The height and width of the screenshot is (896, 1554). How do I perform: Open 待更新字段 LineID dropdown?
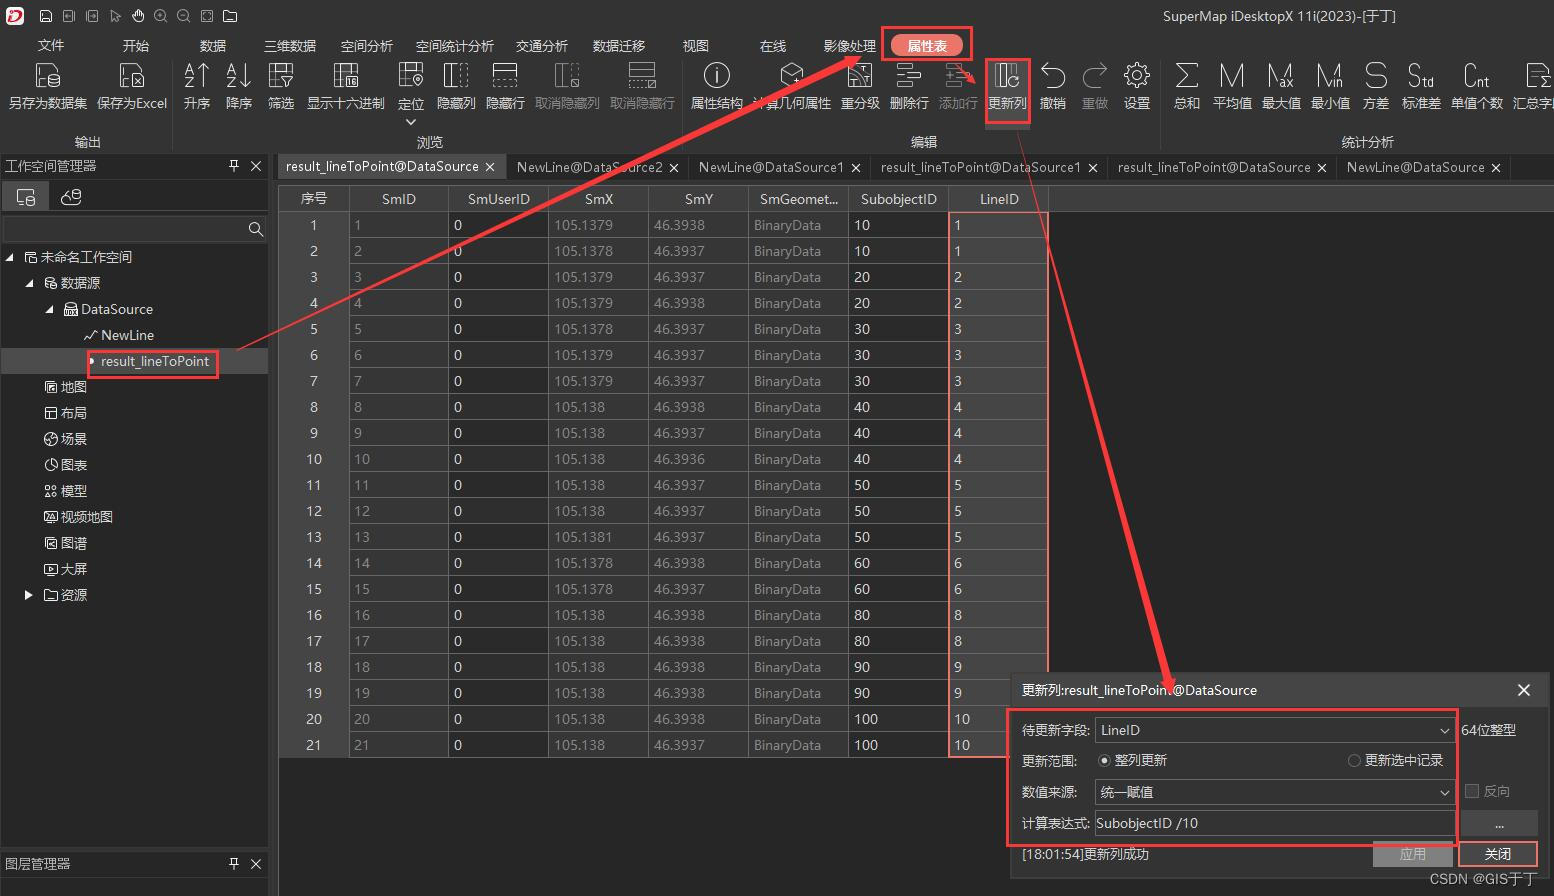click(x=1444, y=731)
